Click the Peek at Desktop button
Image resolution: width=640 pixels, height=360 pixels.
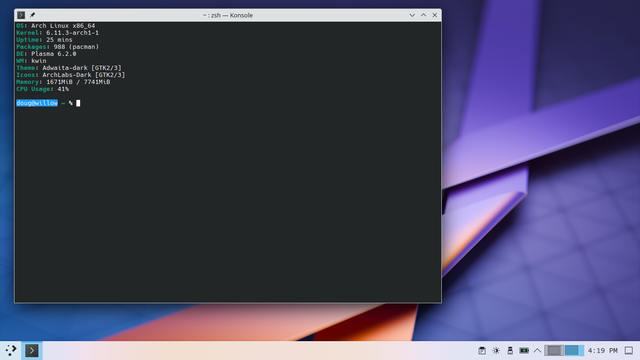pyautogui.click(x=629, y=350)
